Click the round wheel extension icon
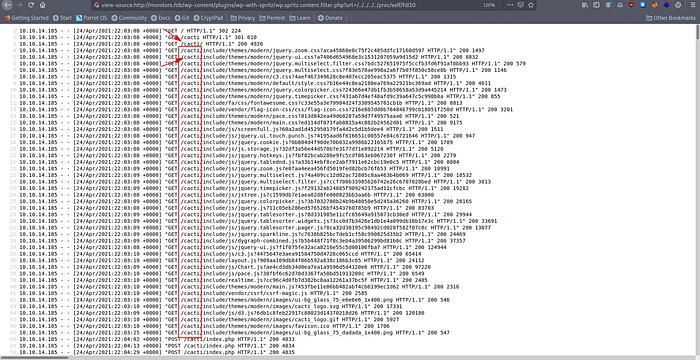Viewport: 700px width, 360px height. (678, 5)
